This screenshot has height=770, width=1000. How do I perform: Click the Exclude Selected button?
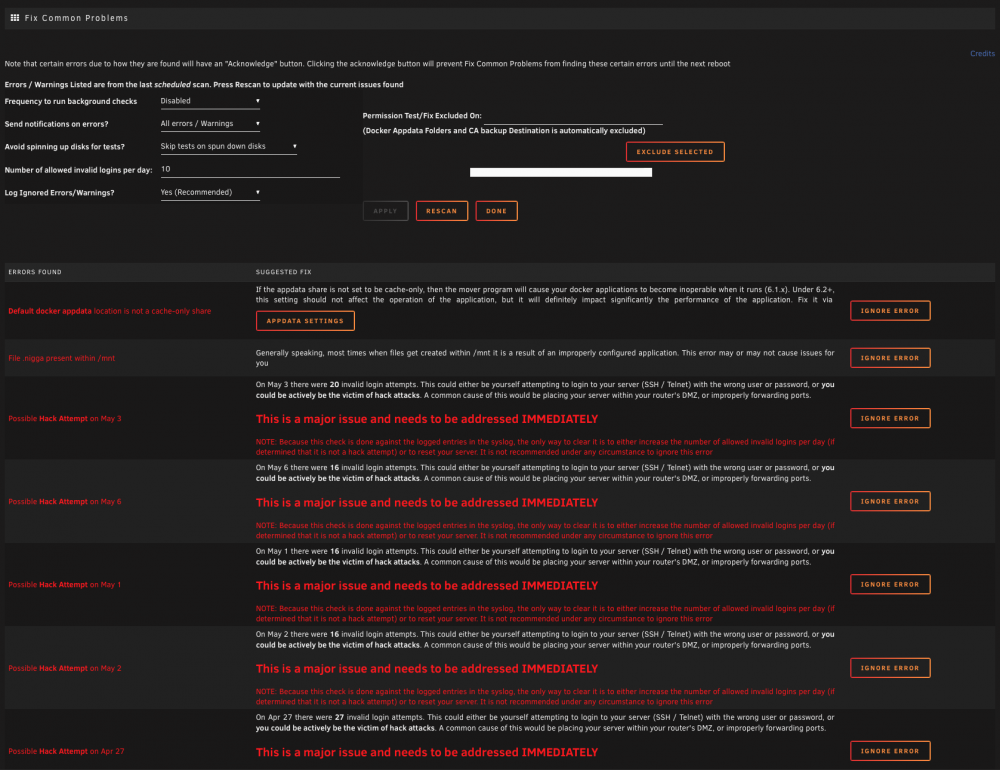click(675, 152)
